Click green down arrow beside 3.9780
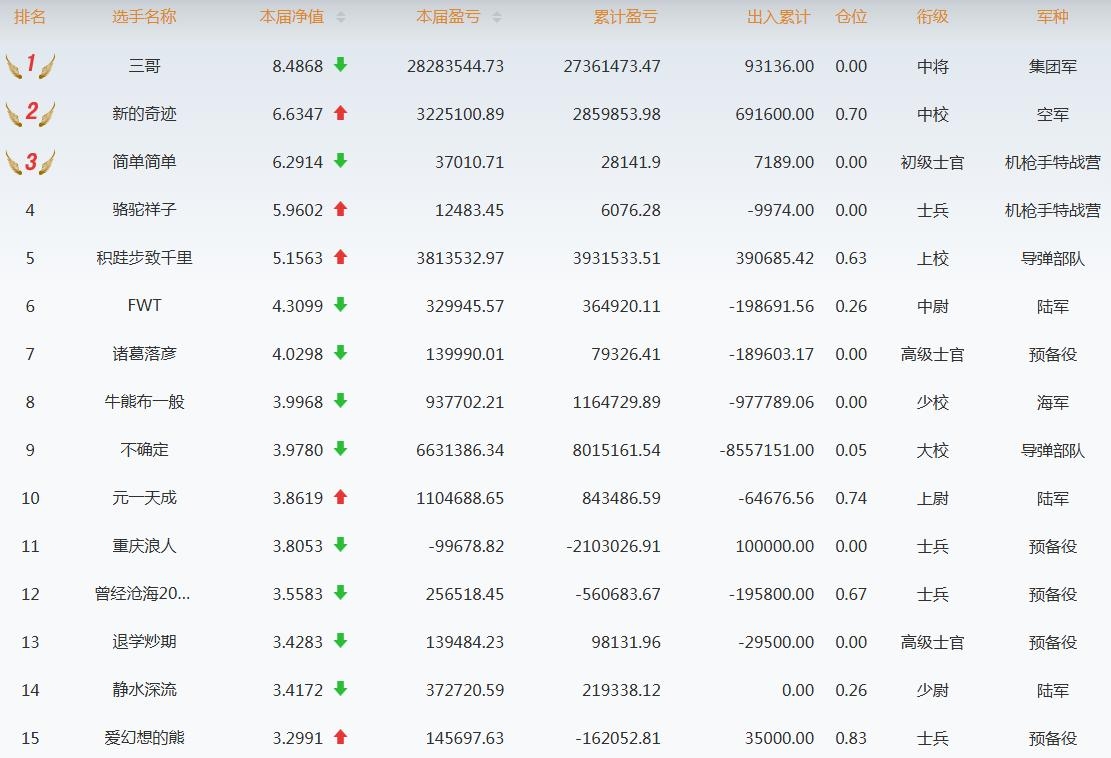The image size is (1111, 758). pos(340,449)
